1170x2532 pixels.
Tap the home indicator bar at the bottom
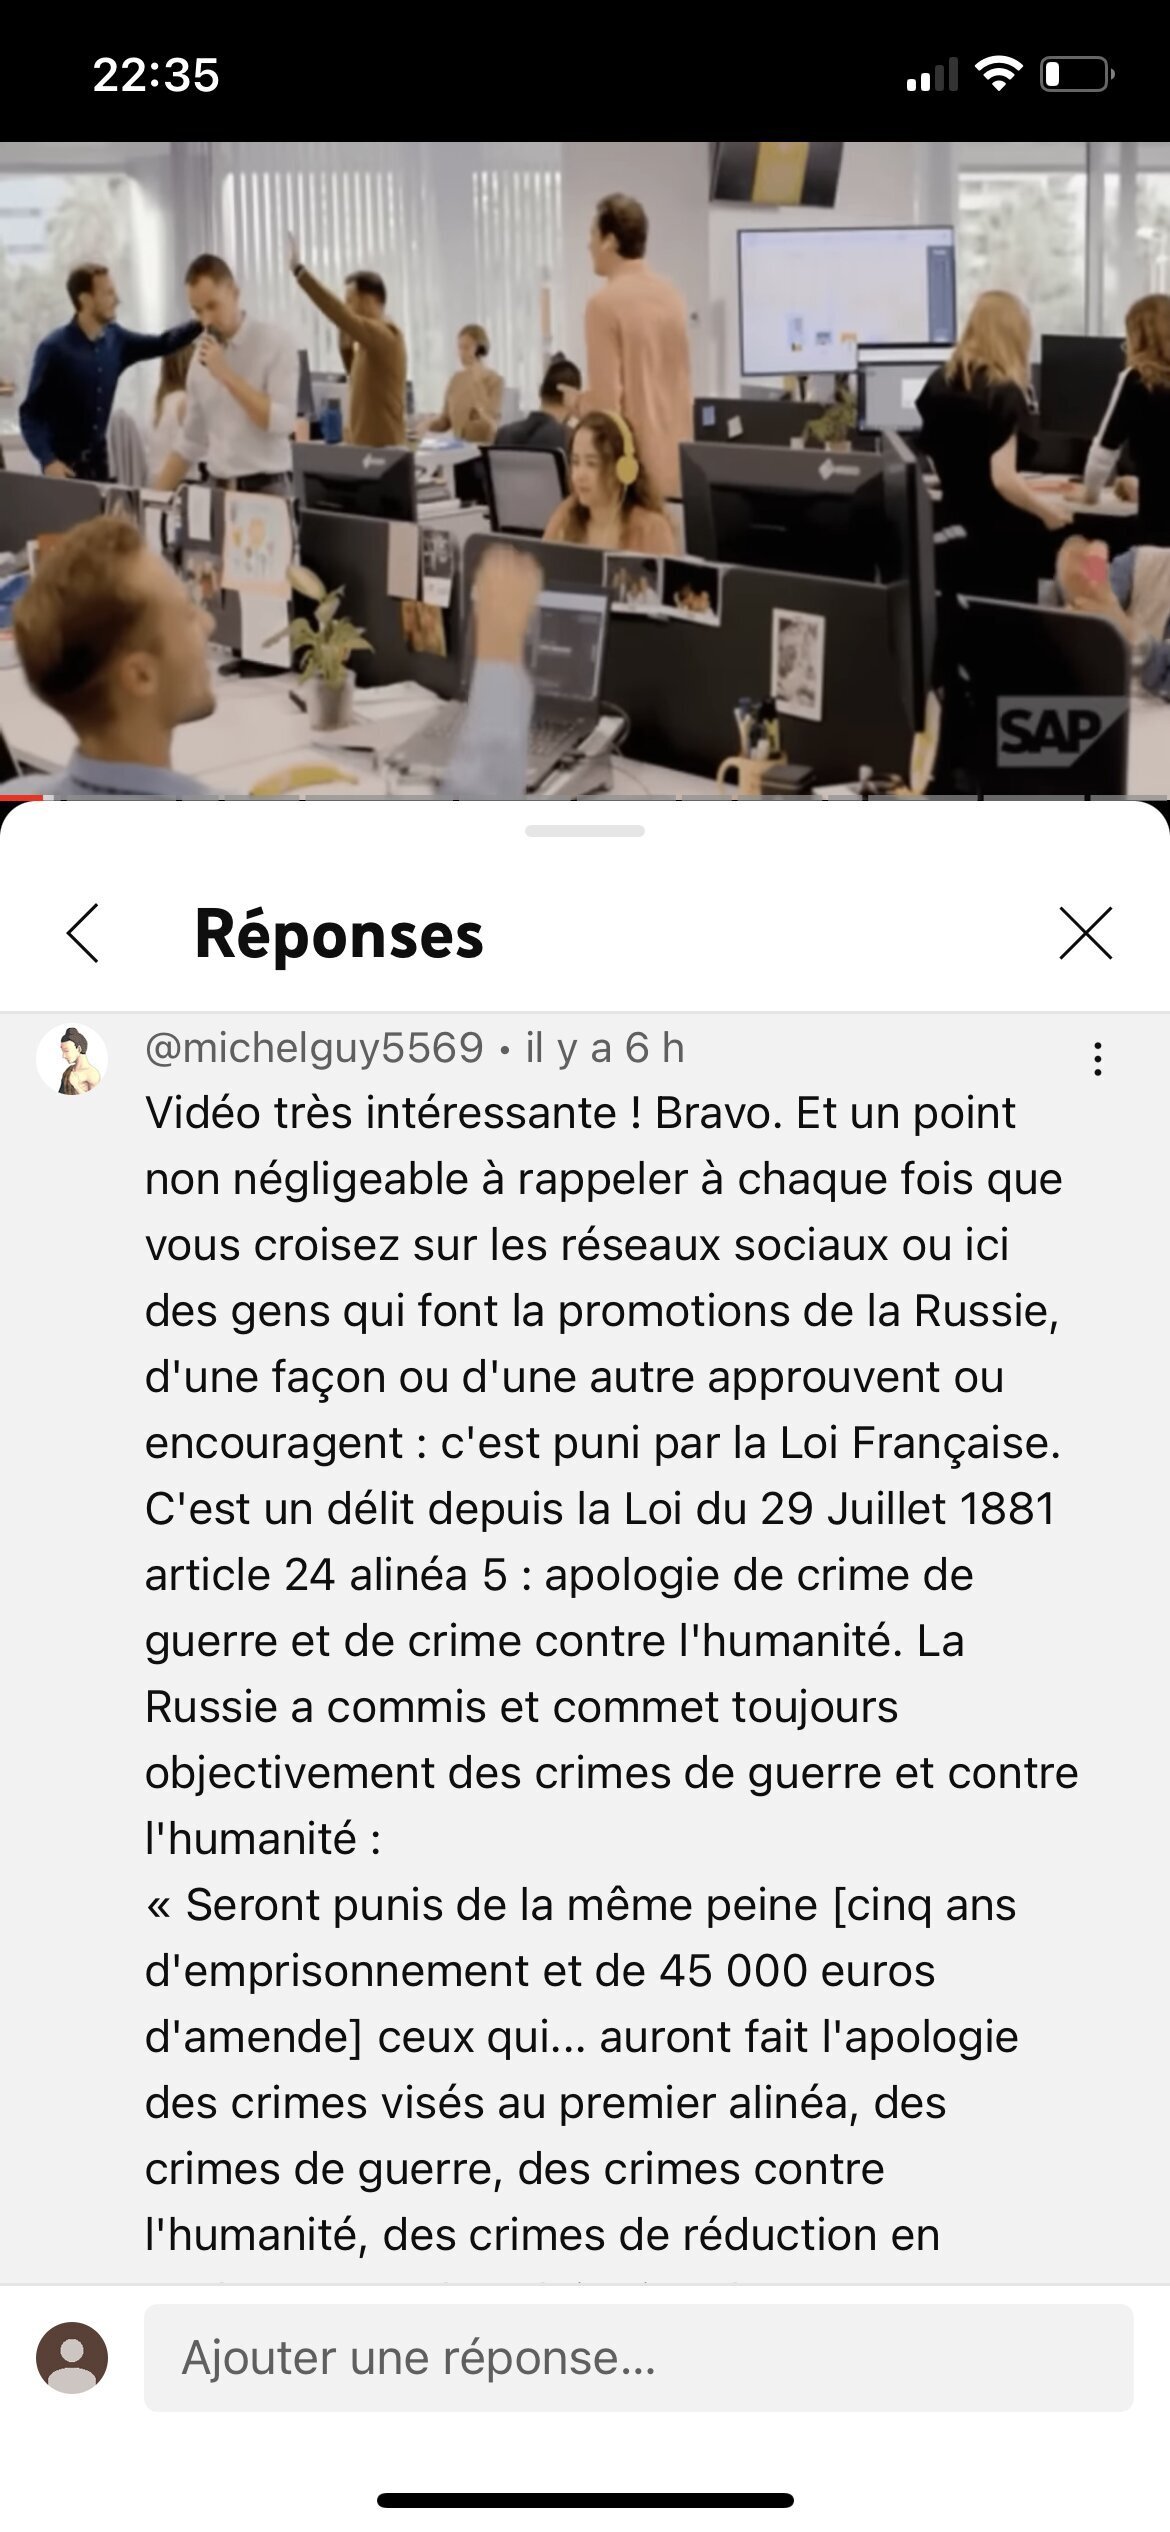point(585,2500)
